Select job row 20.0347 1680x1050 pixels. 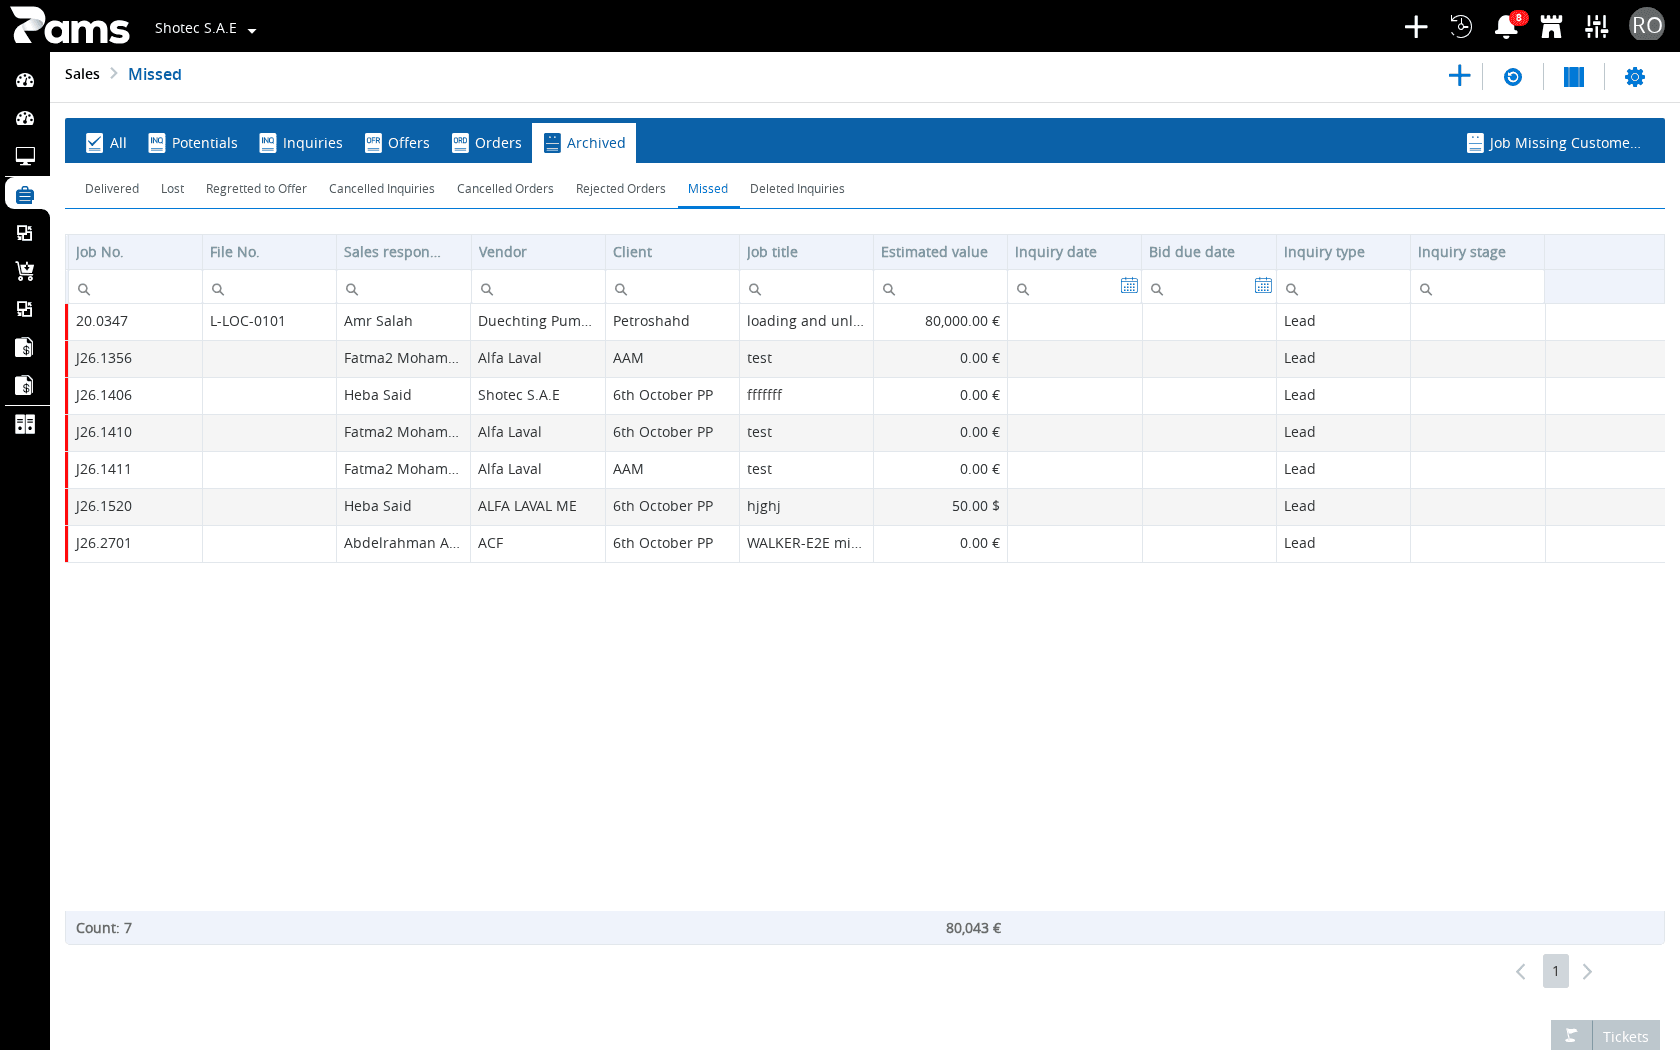865,321
